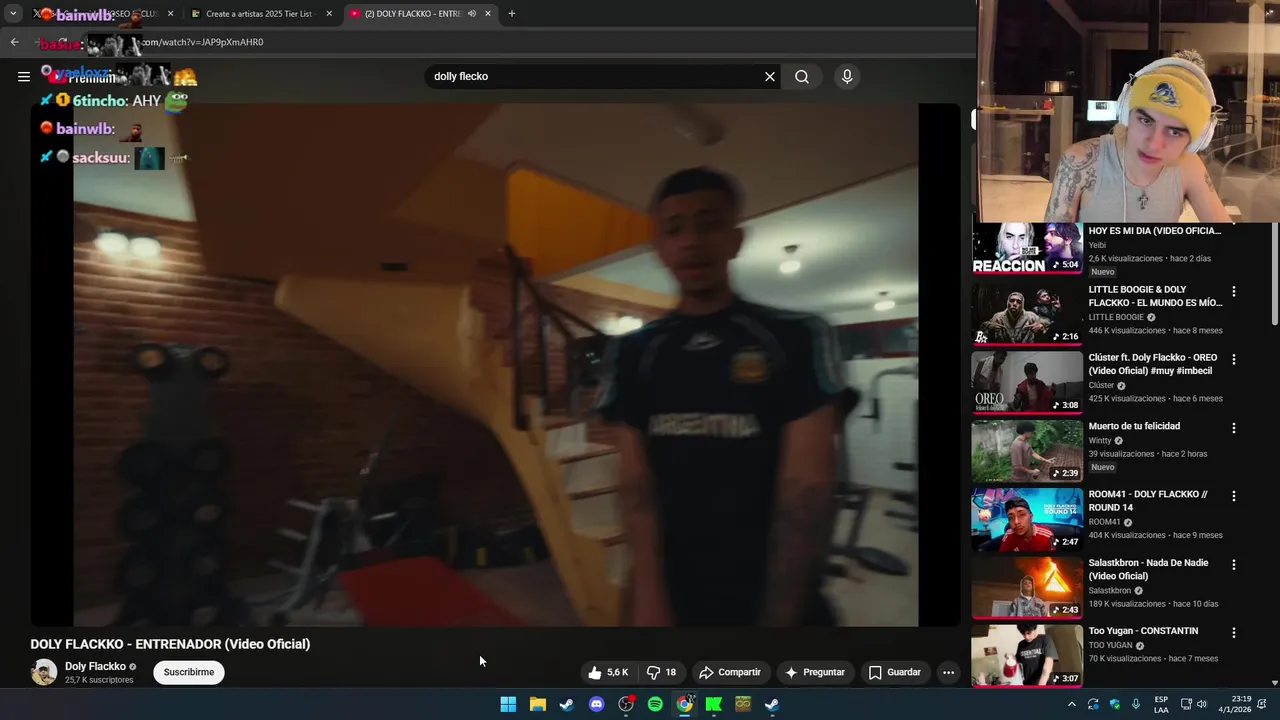Open options menu for Salastkbron video
Screen dimensions: 1280x720
pyautogui.click(x=1233, y=564)
